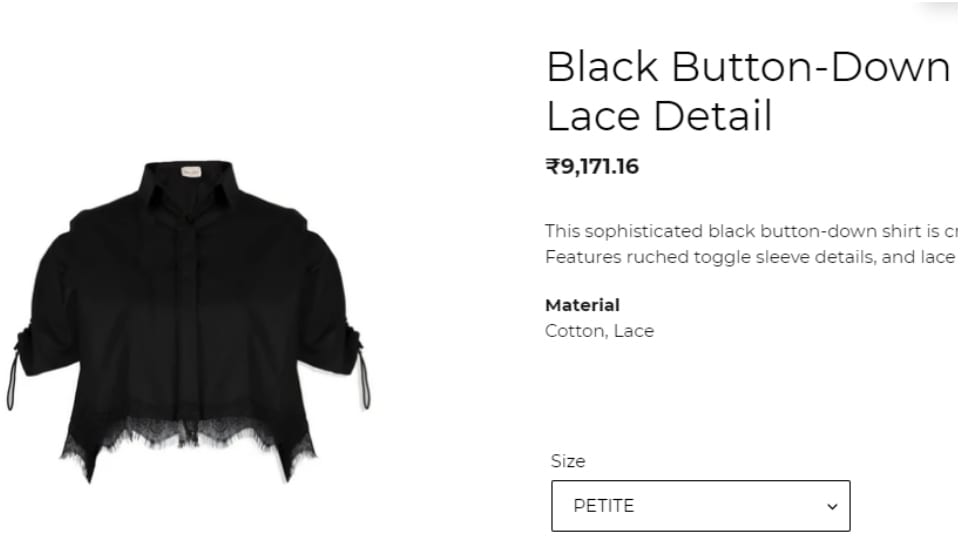
Task: Open the PETITE size selector box
Action: point(700,506)
